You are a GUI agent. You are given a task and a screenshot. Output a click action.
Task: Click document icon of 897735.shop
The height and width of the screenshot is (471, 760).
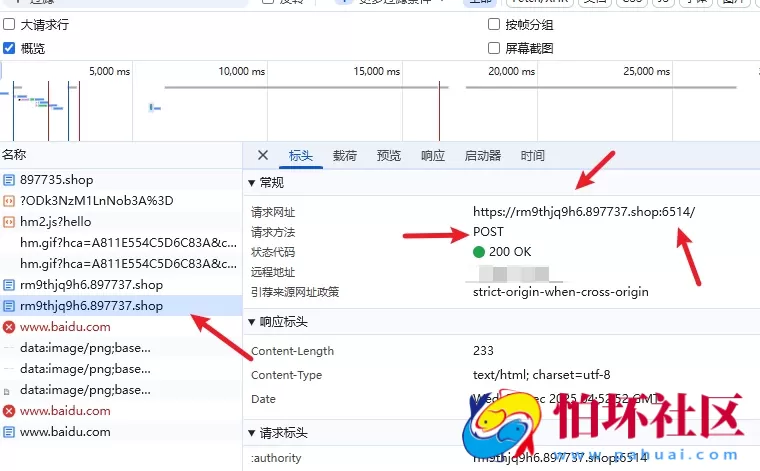[9, 180]
